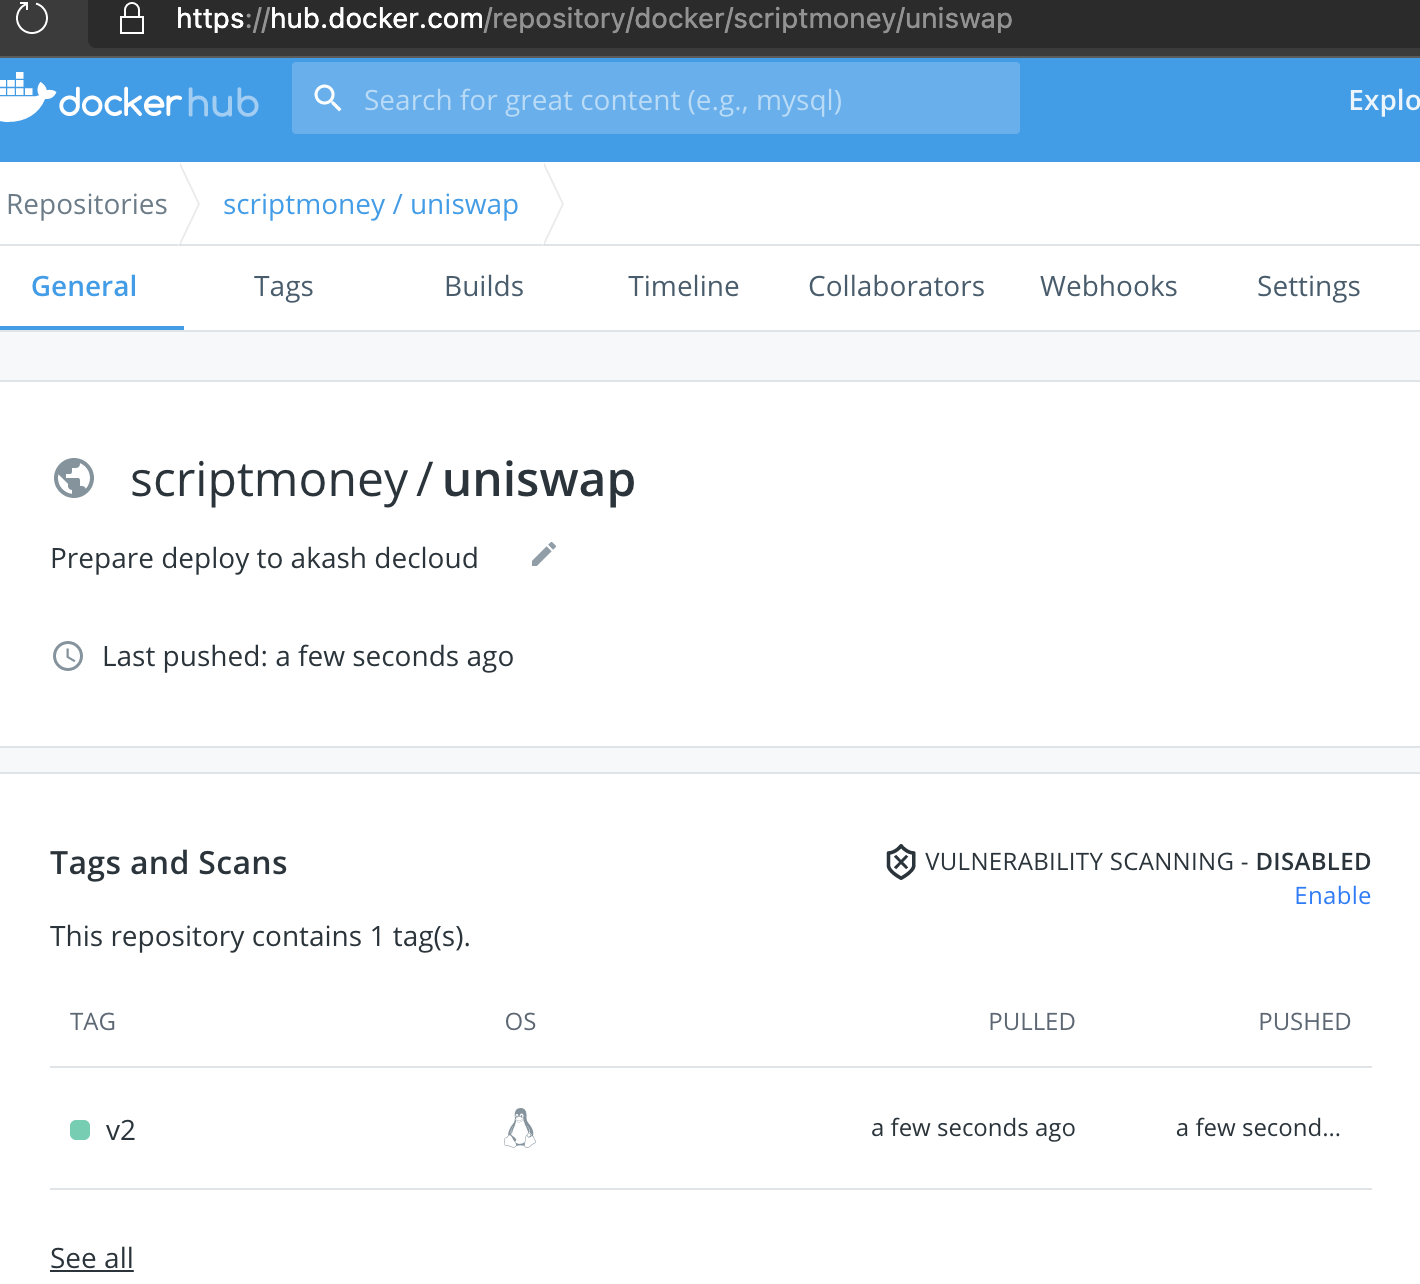Click the padlock icon in address bar

(x=132, y=18)
